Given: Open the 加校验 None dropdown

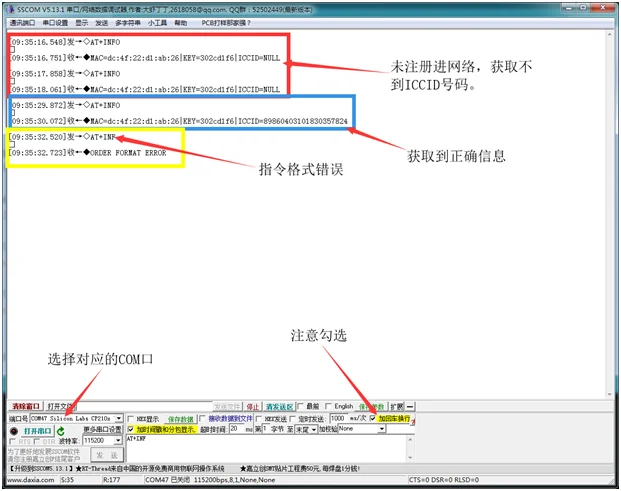Looking at the screenshot, I should [x=381, y=429].
